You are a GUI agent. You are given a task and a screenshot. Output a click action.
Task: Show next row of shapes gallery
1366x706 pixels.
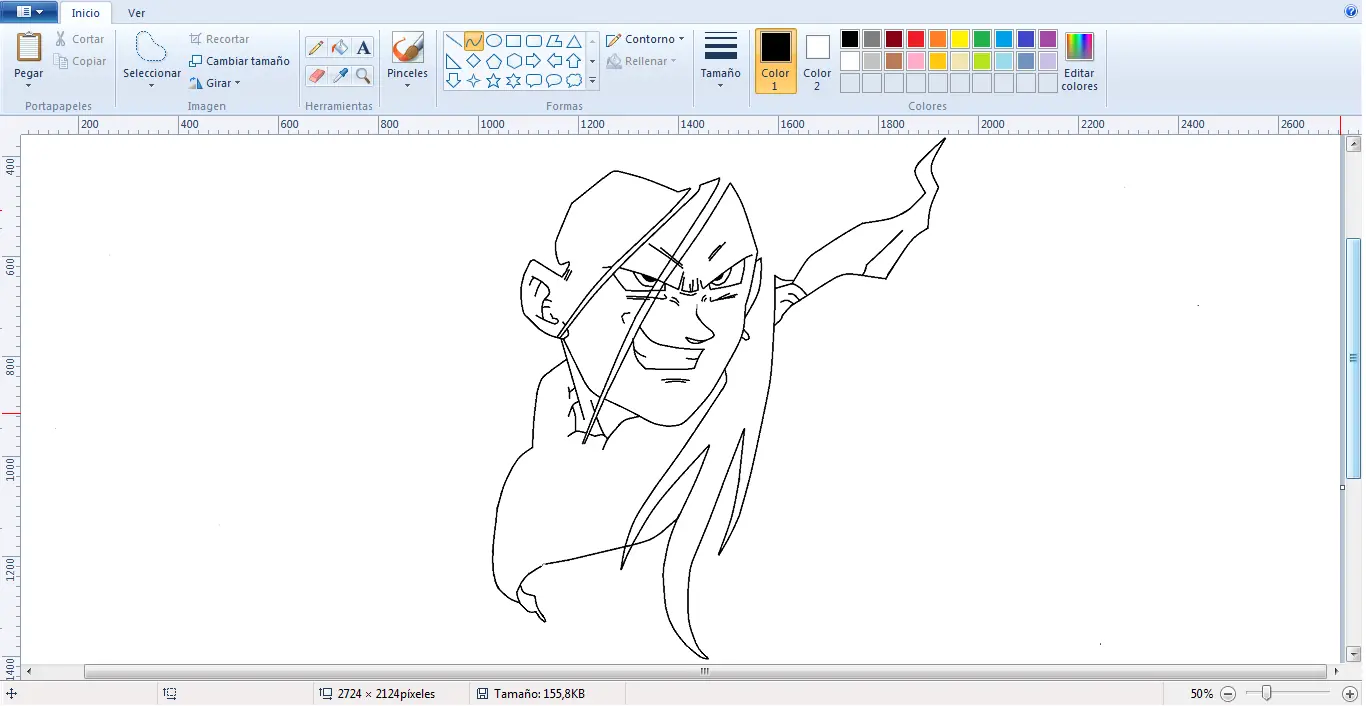point(592,61)
